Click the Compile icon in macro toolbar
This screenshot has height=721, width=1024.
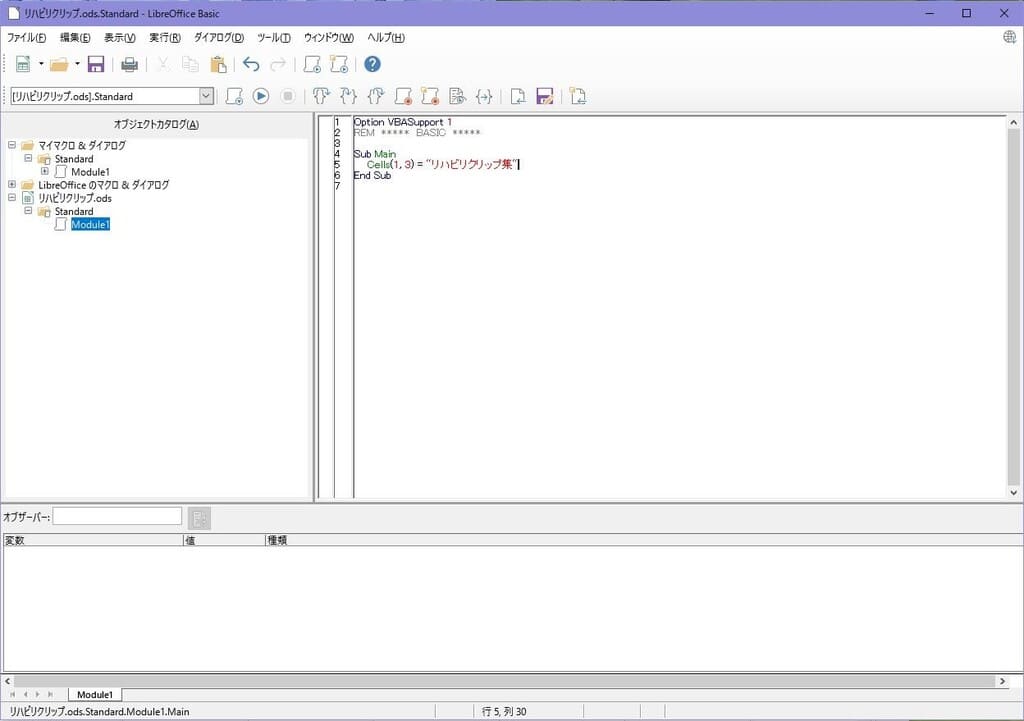pos(234,96)
